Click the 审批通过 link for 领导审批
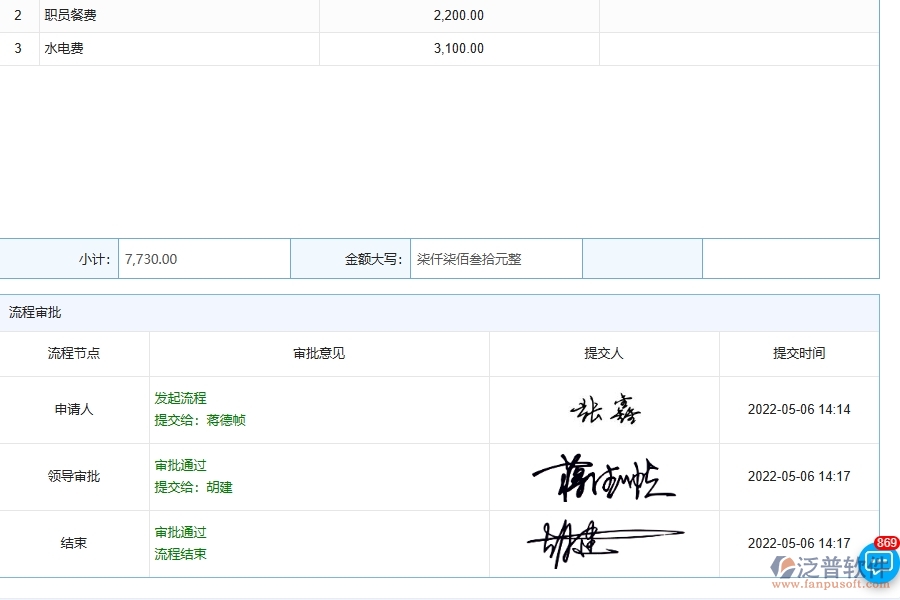900x600 pixels. [181, 465]
